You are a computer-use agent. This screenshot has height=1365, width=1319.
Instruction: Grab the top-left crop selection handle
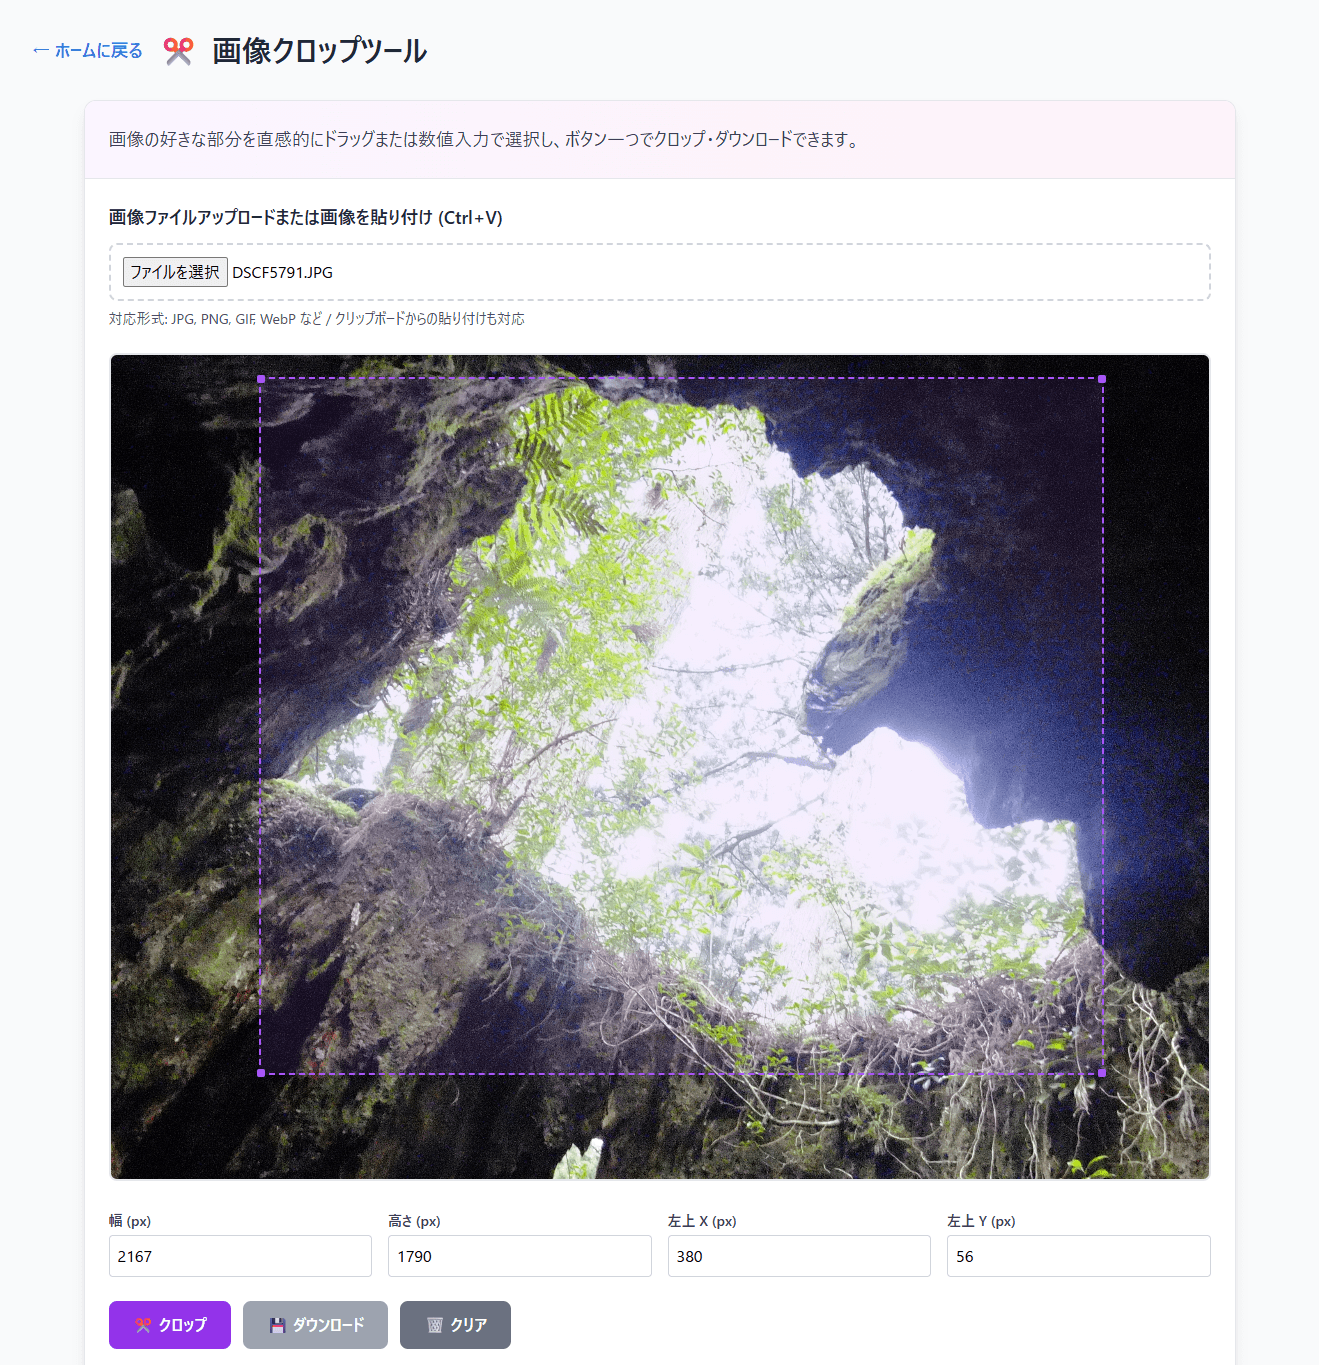pos(261,379)
